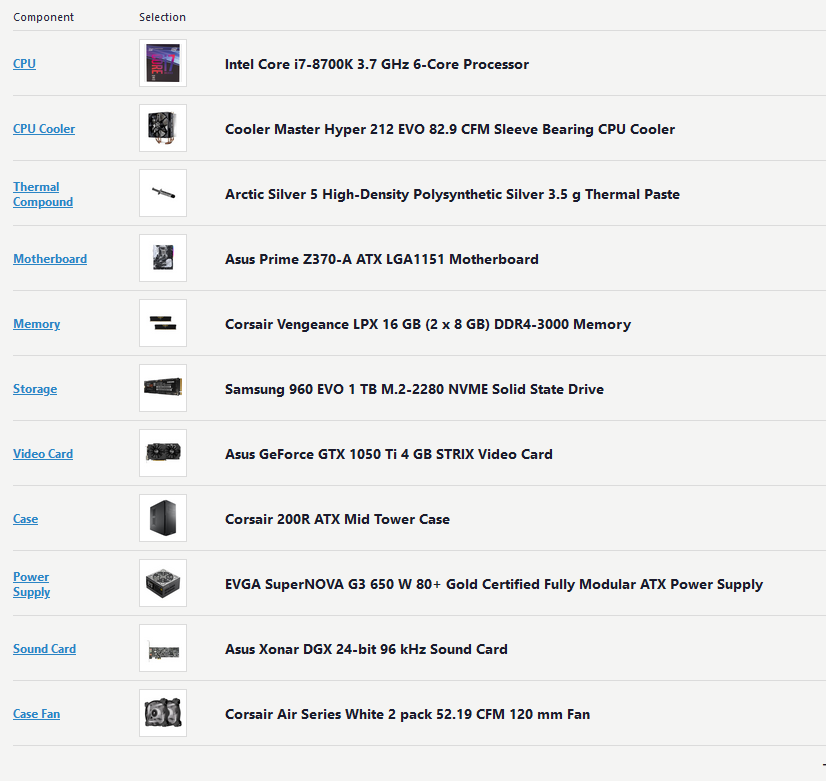The height and width of the screenshot is (781, 826).
Task: Select Corsair Vengeance LPX 16 GB name
Action: click(428, 324)
